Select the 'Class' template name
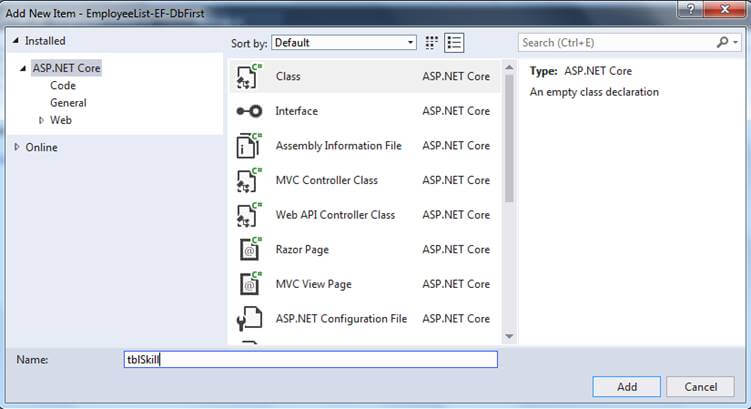751x409 pixels. point(288,77)
